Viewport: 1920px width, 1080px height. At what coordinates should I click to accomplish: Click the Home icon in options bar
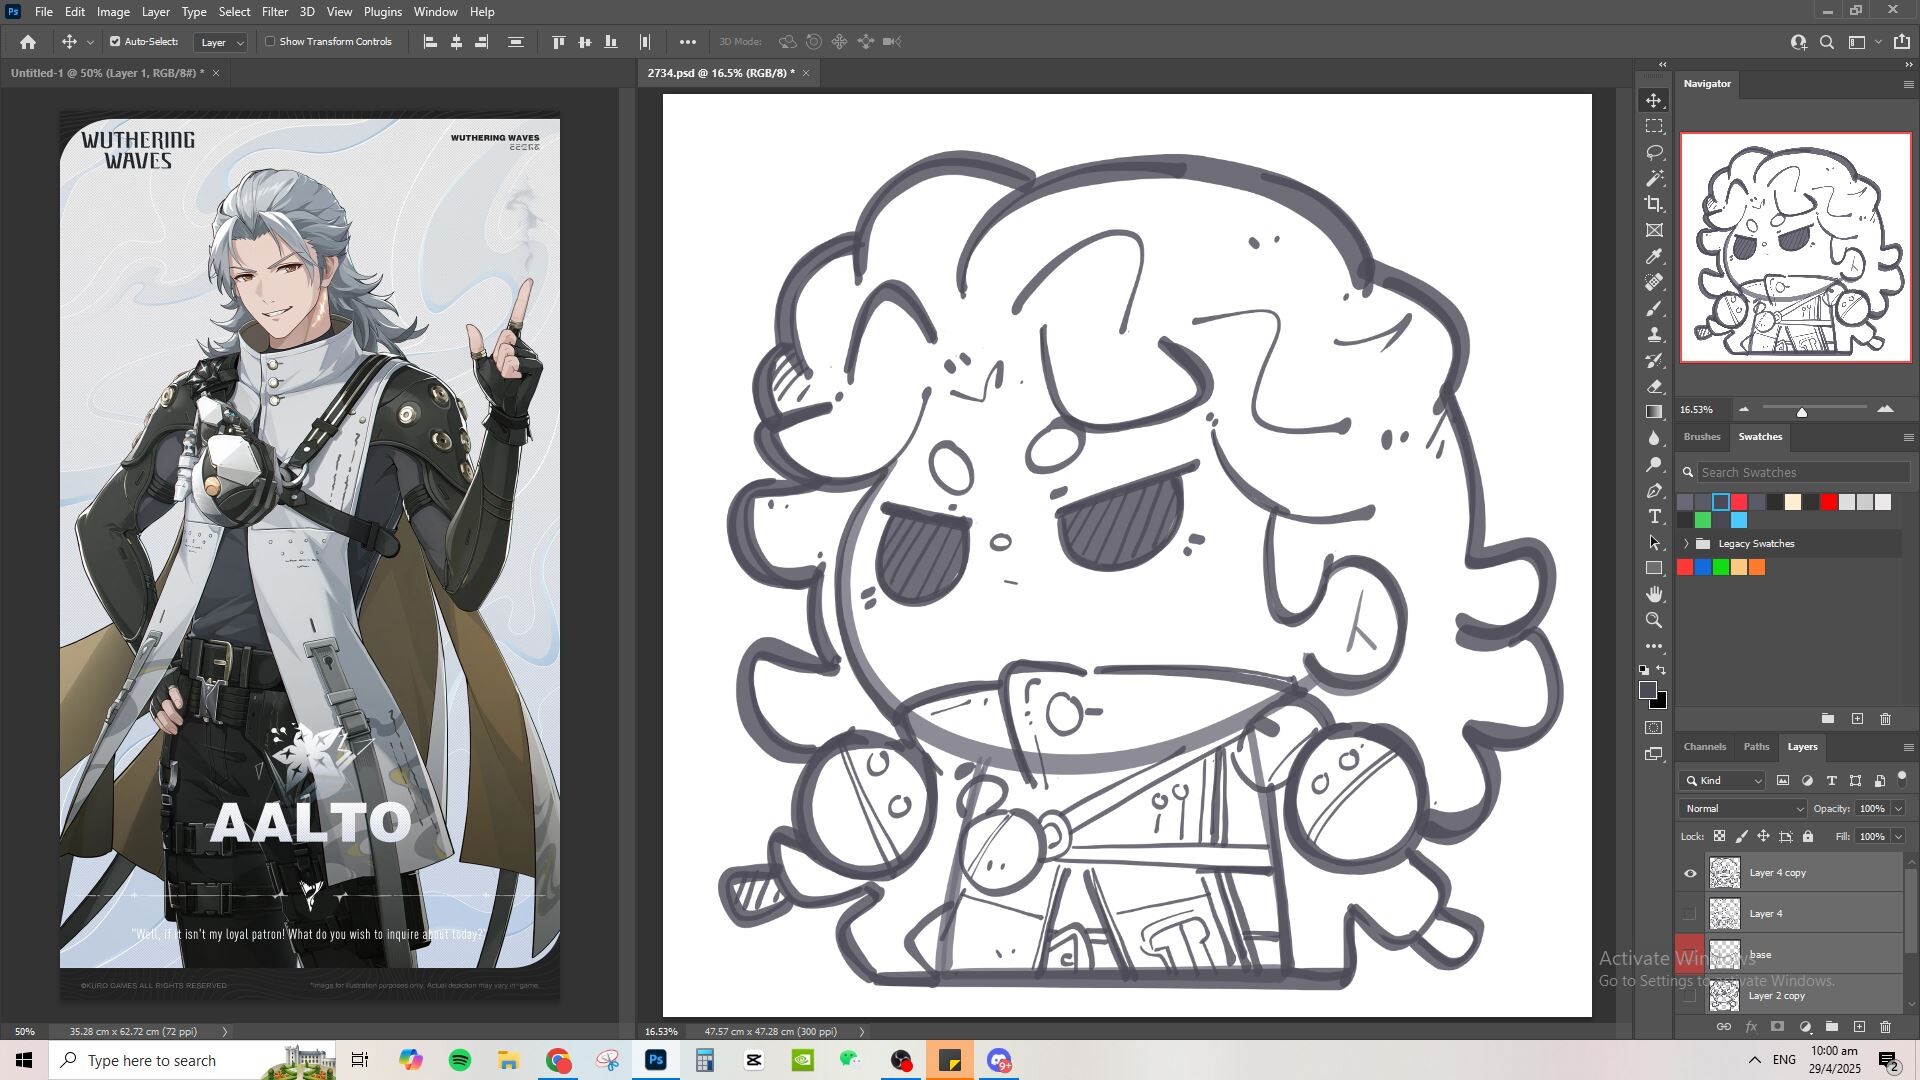pyautogui.click(x=28, y=42)
